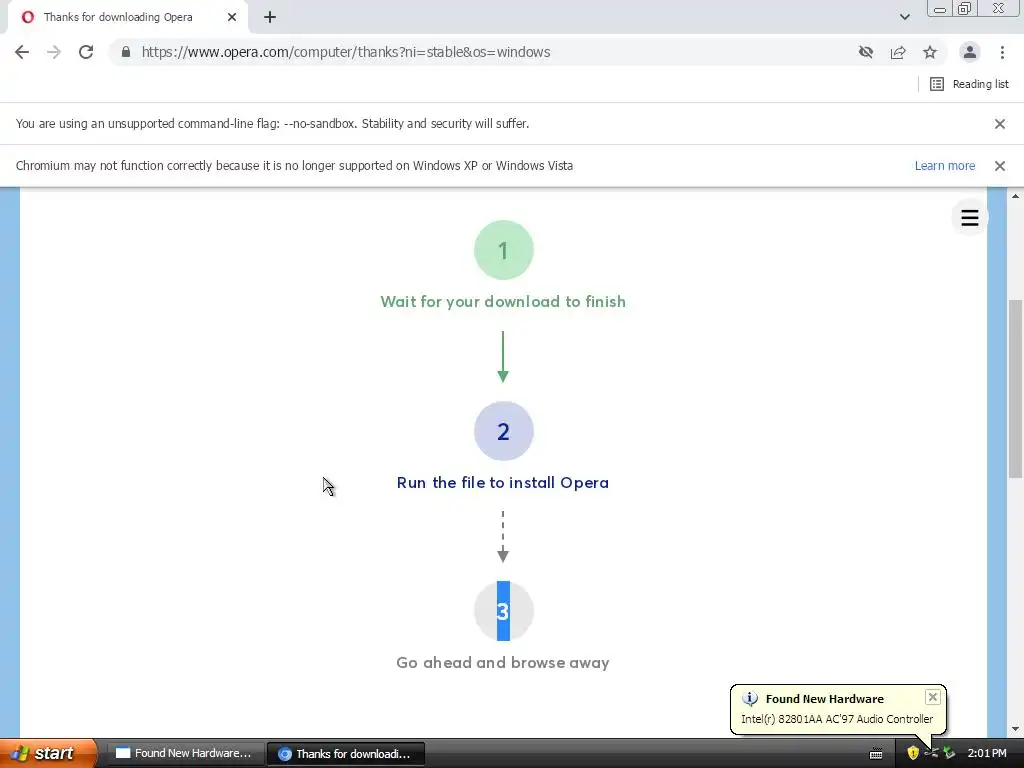The height and width of the screenshot is (768, 1024).
Task: Click Chromium Windows XP support notice text
Action: [x=294, y=166]
